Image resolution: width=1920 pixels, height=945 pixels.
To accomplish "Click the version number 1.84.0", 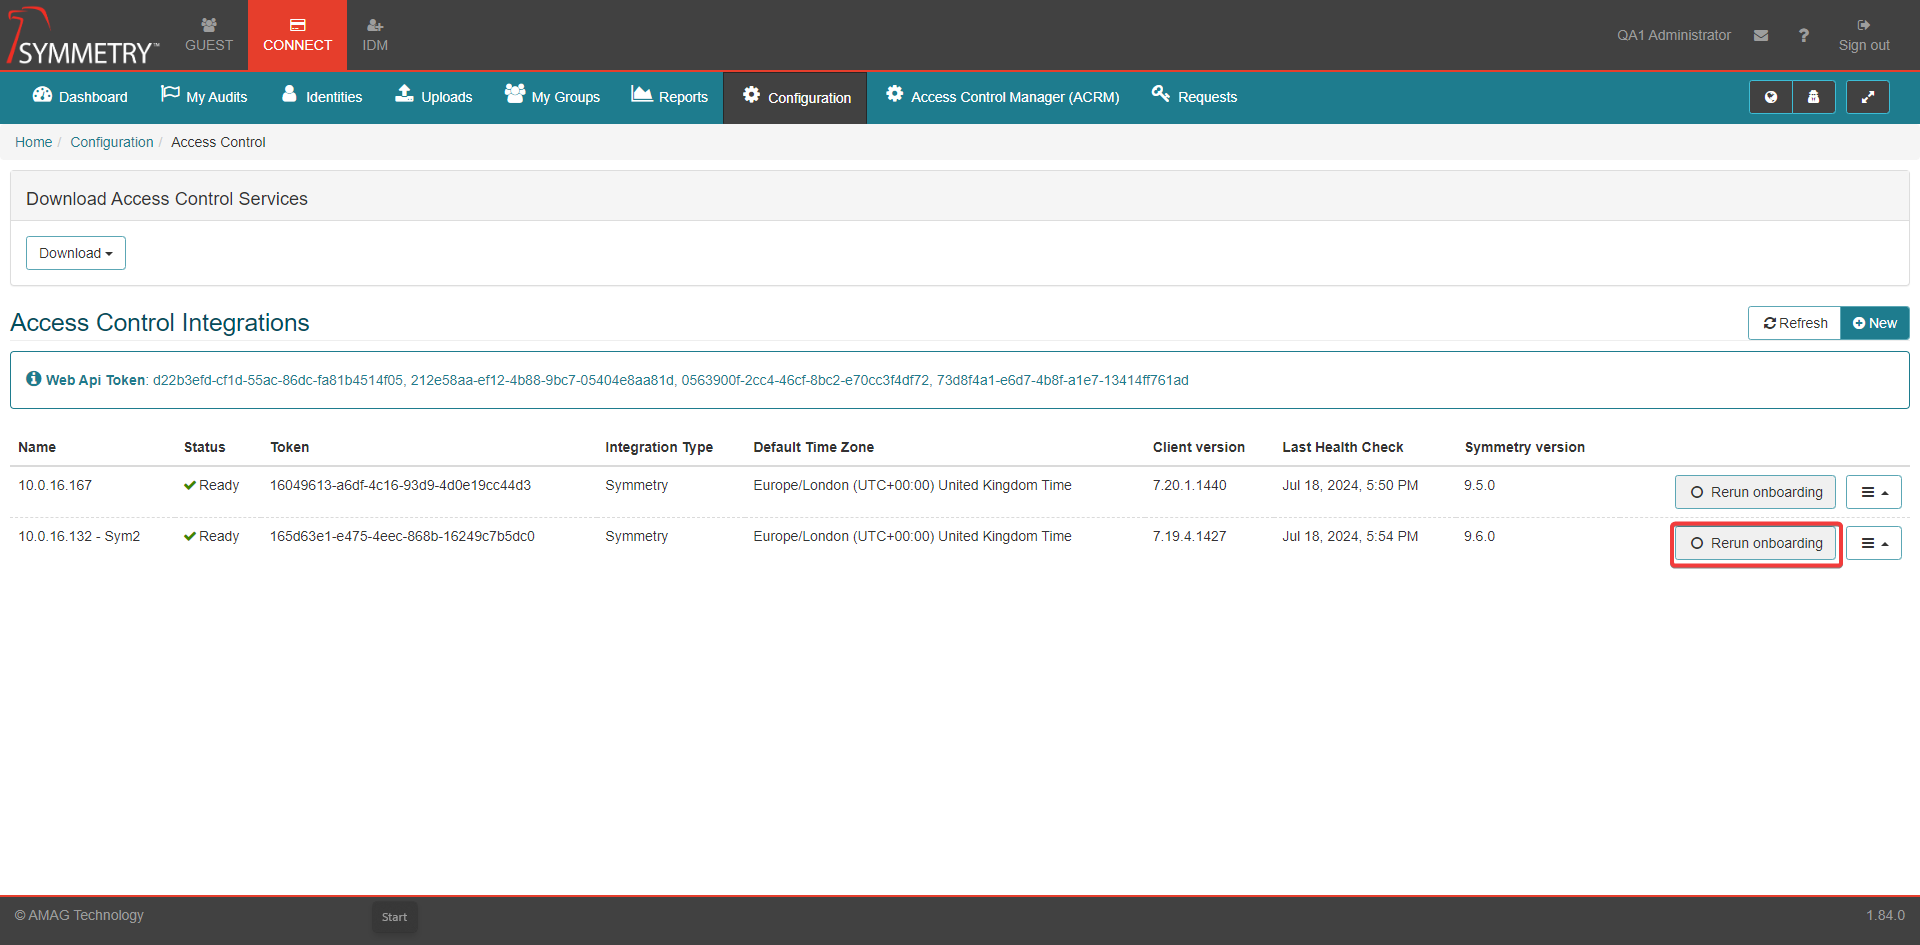I will [1885, 915].
